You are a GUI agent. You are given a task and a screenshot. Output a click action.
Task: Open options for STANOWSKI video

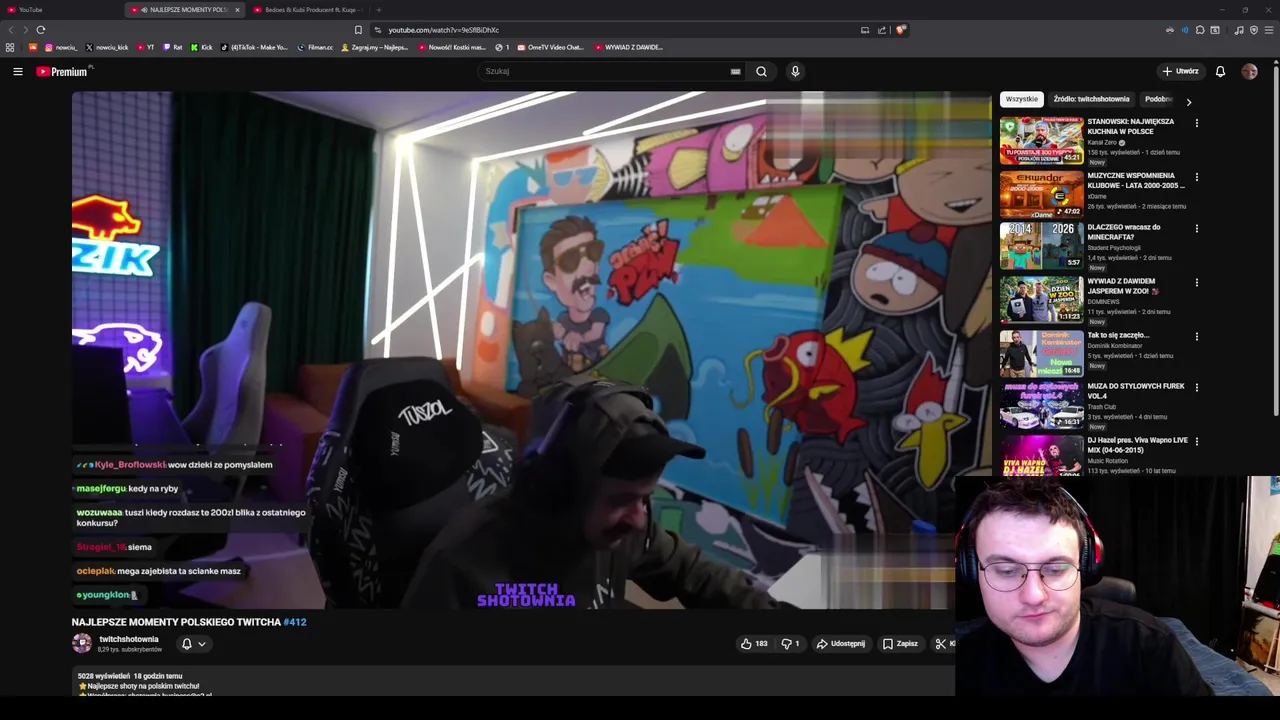1197,123
